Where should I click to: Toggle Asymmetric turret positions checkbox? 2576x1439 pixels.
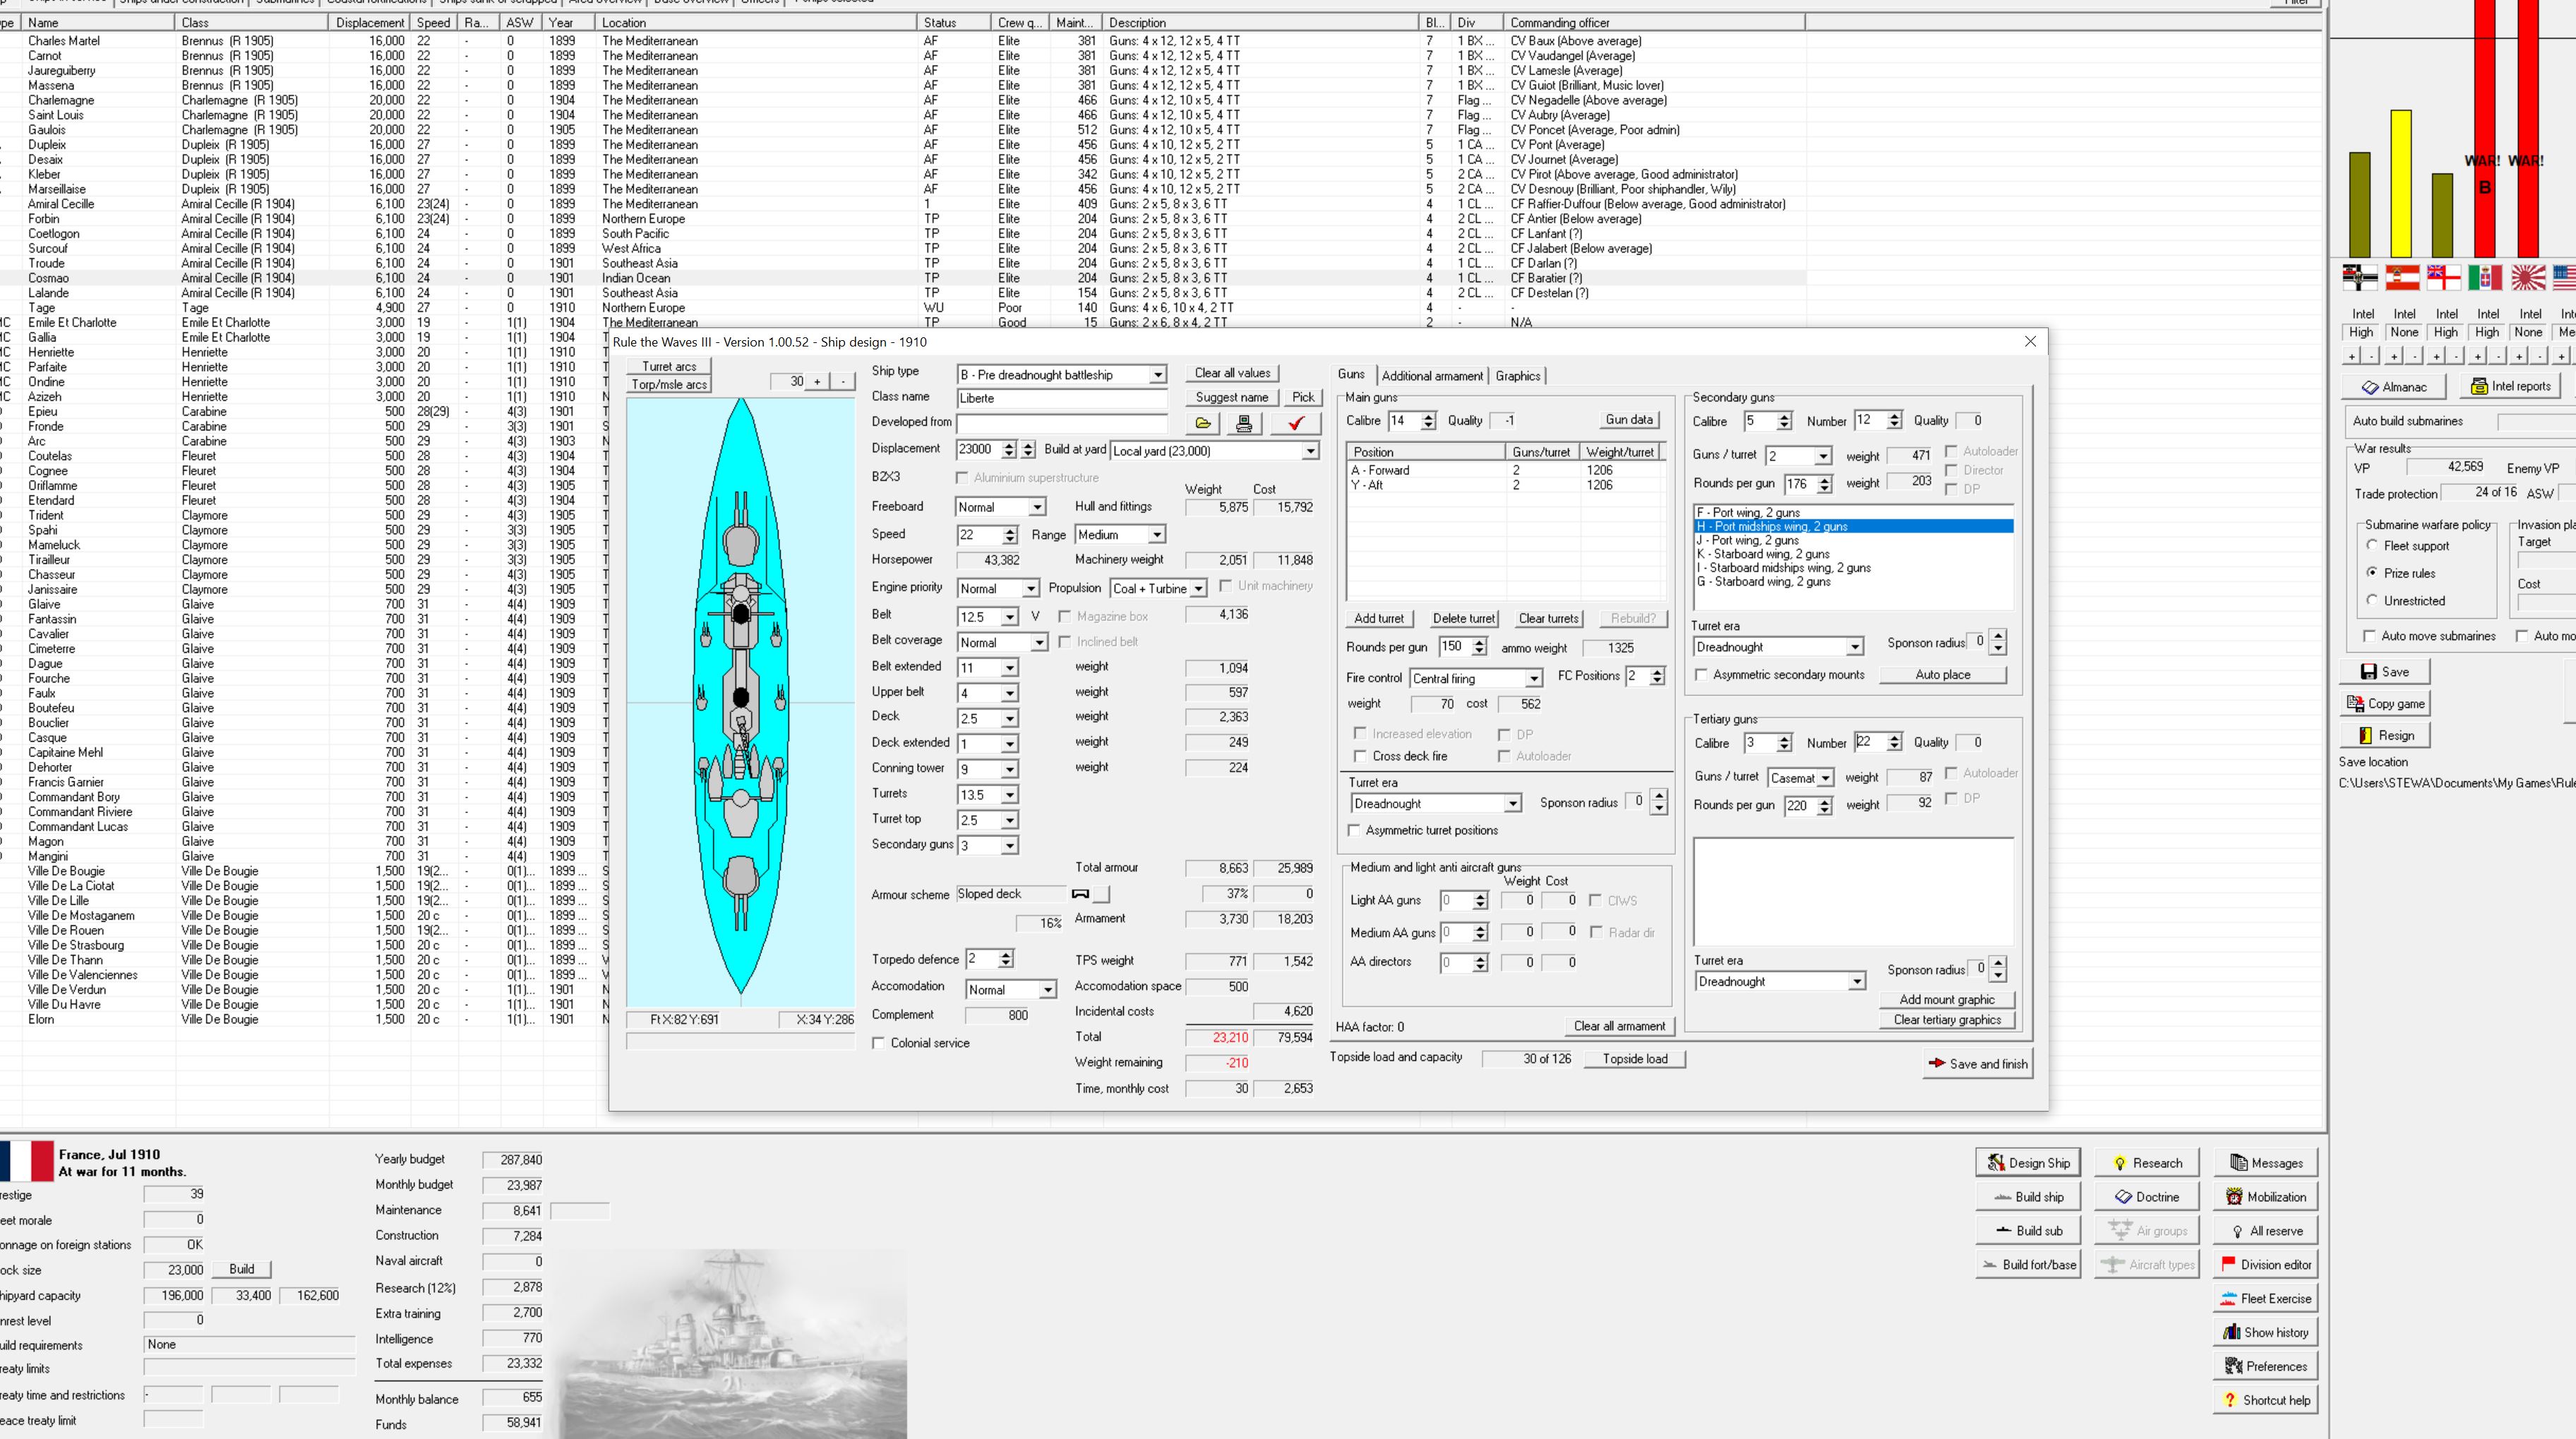point(1354,830)
